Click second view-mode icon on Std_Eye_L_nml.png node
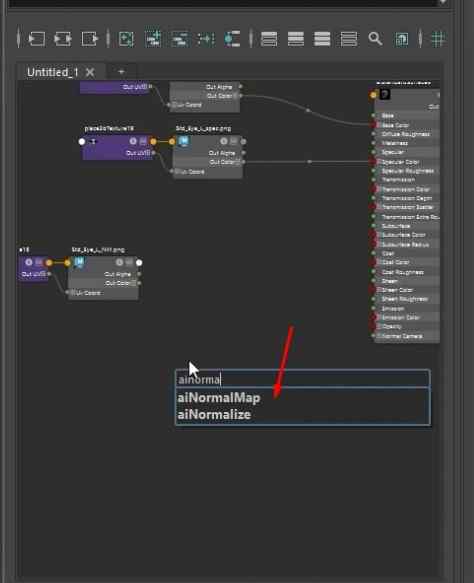The image size is (474, 583). point(129,262)
